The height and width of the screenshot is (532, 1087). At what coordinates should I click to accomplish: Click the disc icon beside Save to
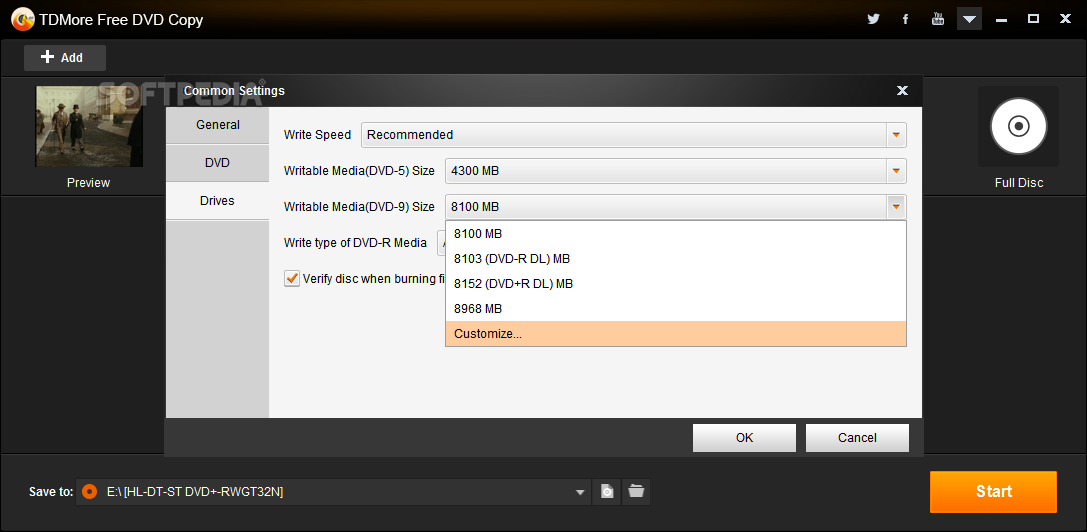[x=89, y=492]
